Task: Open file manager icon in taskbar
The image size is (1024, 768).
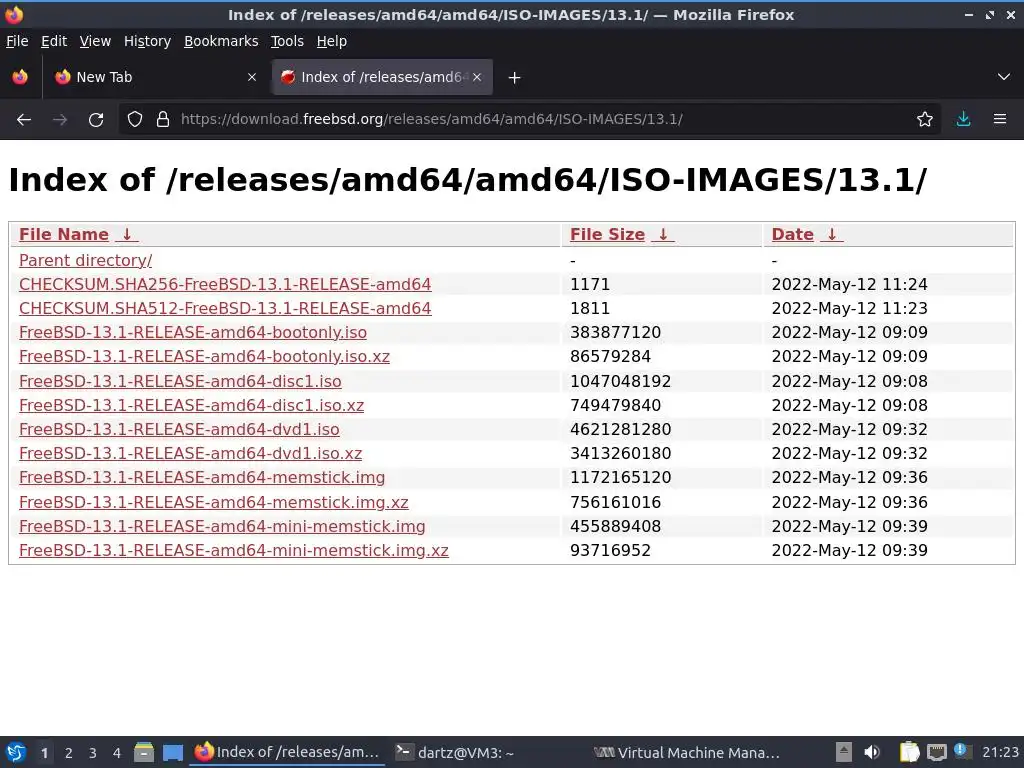Action: click(x=144, y=752)
